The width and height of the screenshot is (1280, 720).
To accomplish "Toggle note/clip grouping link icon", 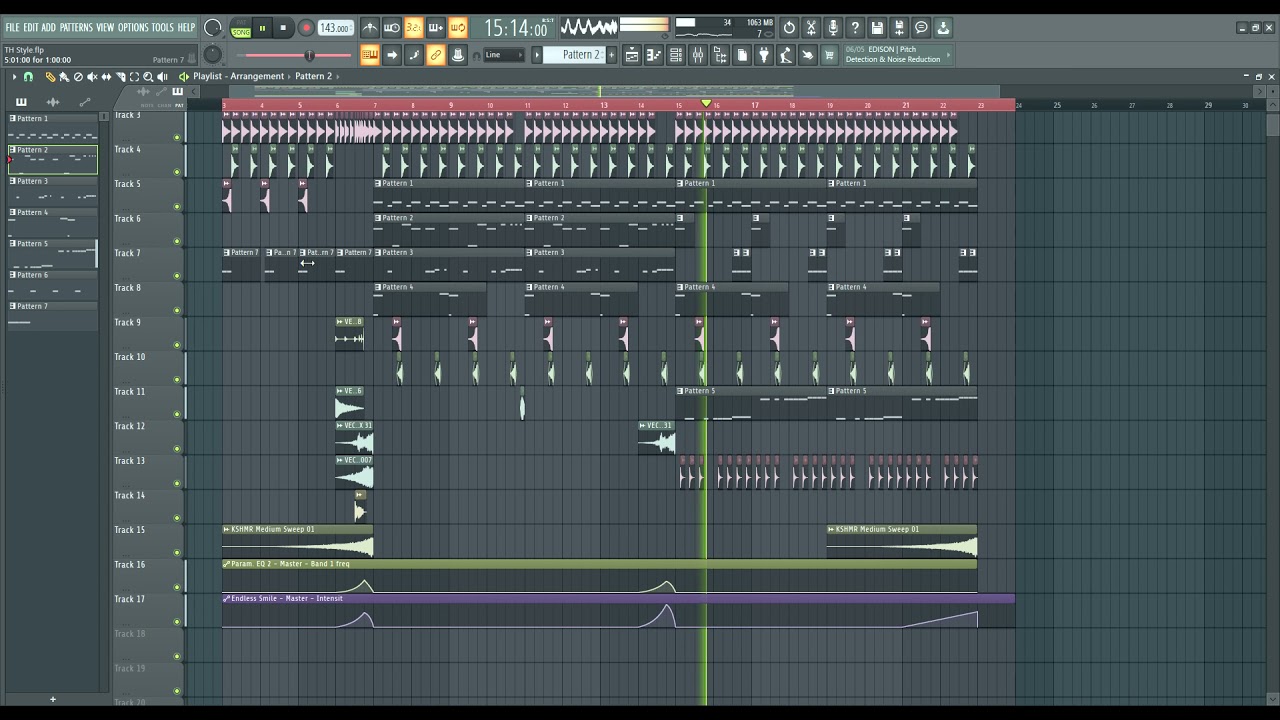I will (436, 55).
